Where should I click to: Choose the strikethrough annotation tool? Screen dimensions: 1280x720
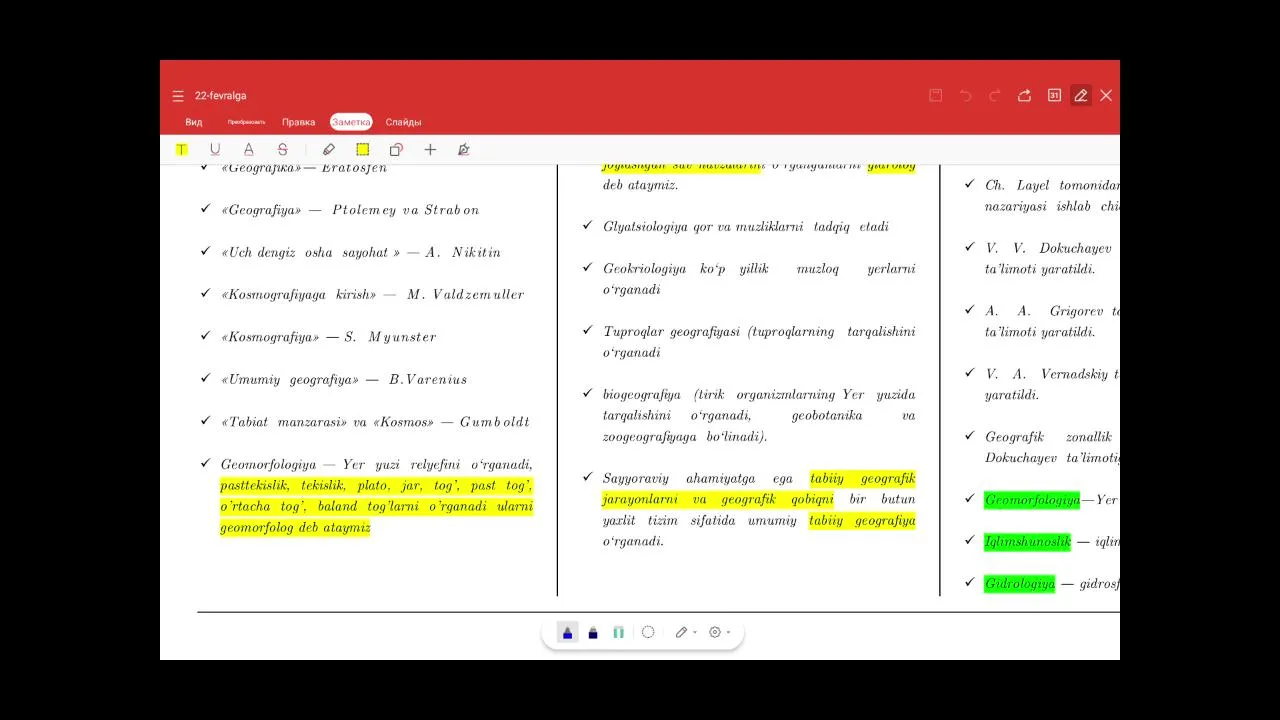pyautogui.click(x=283, y=150)
